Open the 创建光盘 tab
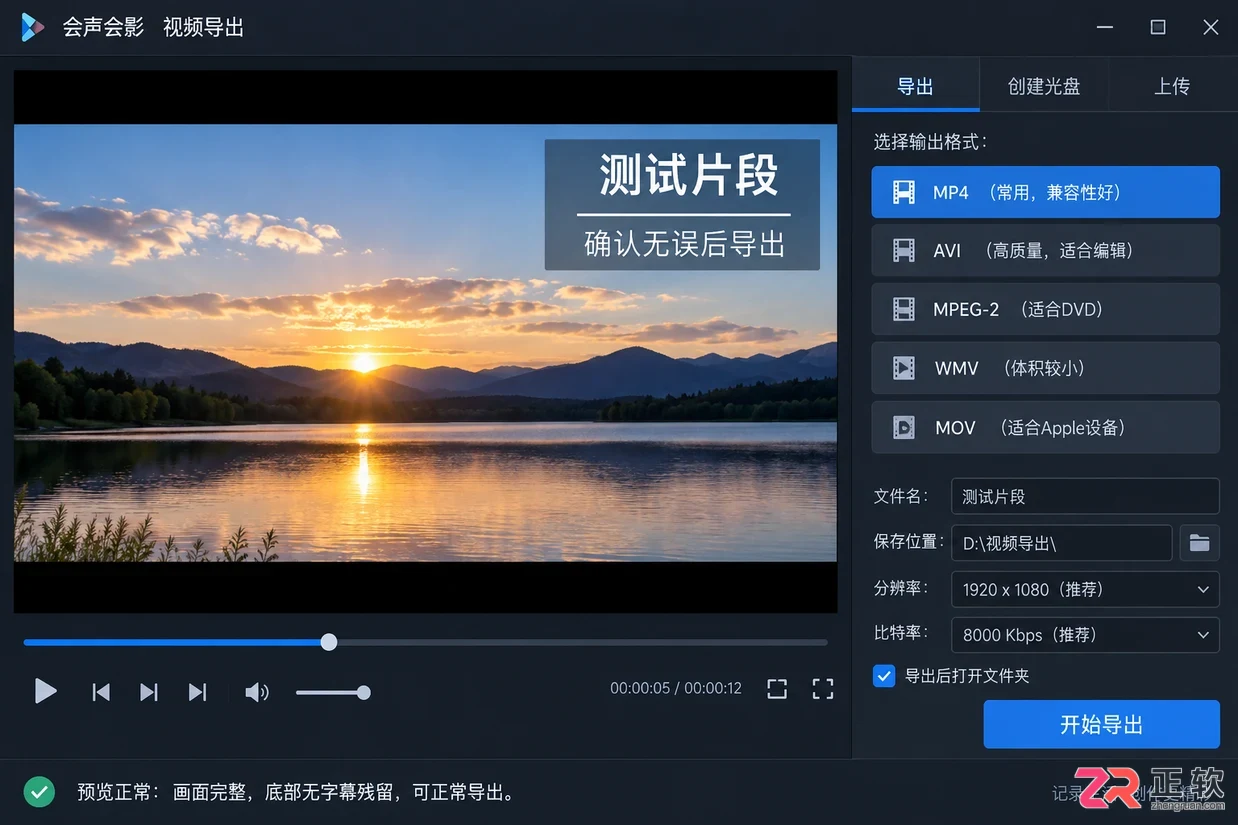Image resolution: width=1238 pixels, height=825 pixels. 1044,86
